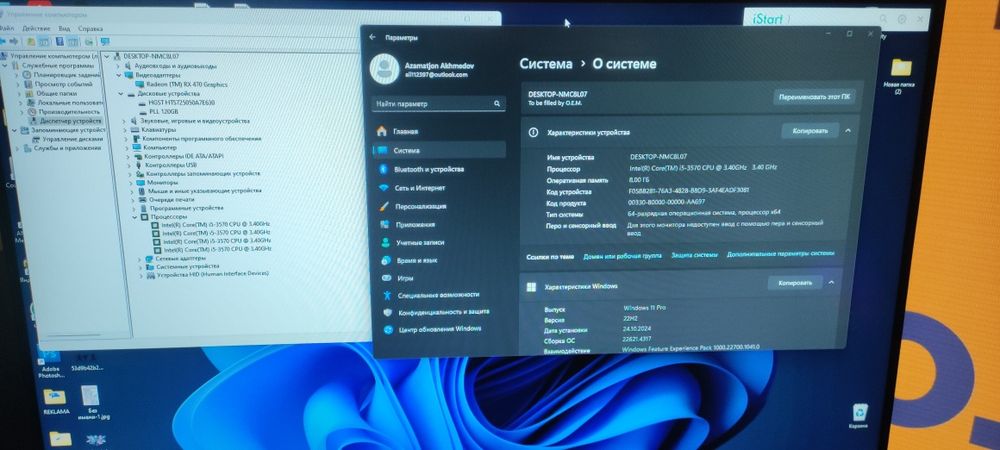Viewport: 1000px width, 450px height.
Task: Select the HGST HTS725050A7E630 disk
Action: (x=175, y=102)
